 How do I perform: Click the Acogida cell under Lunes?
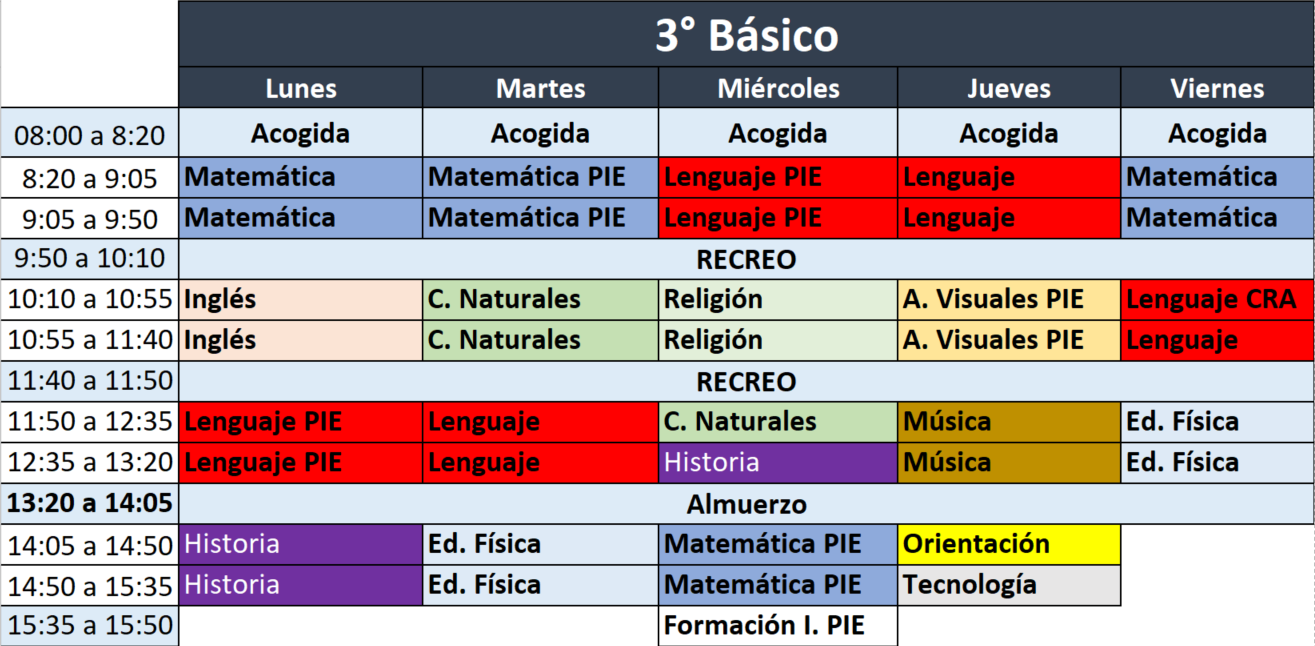pos(301,134)
